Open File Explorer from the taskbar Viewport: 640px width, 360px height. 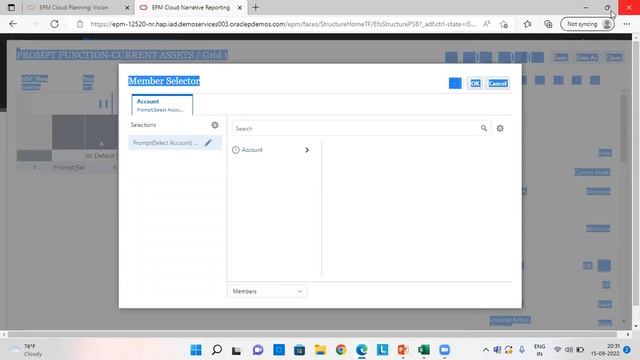coord(320,350)
